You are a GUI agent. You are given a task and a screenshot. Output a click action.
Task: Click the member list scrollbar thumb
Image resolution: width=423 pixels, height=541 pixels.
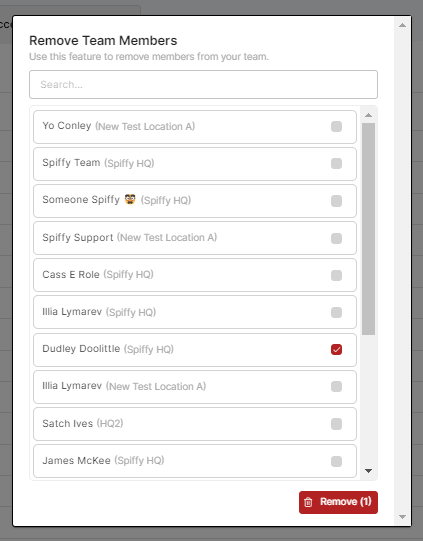pyautogui.click(x=368, y=229)
